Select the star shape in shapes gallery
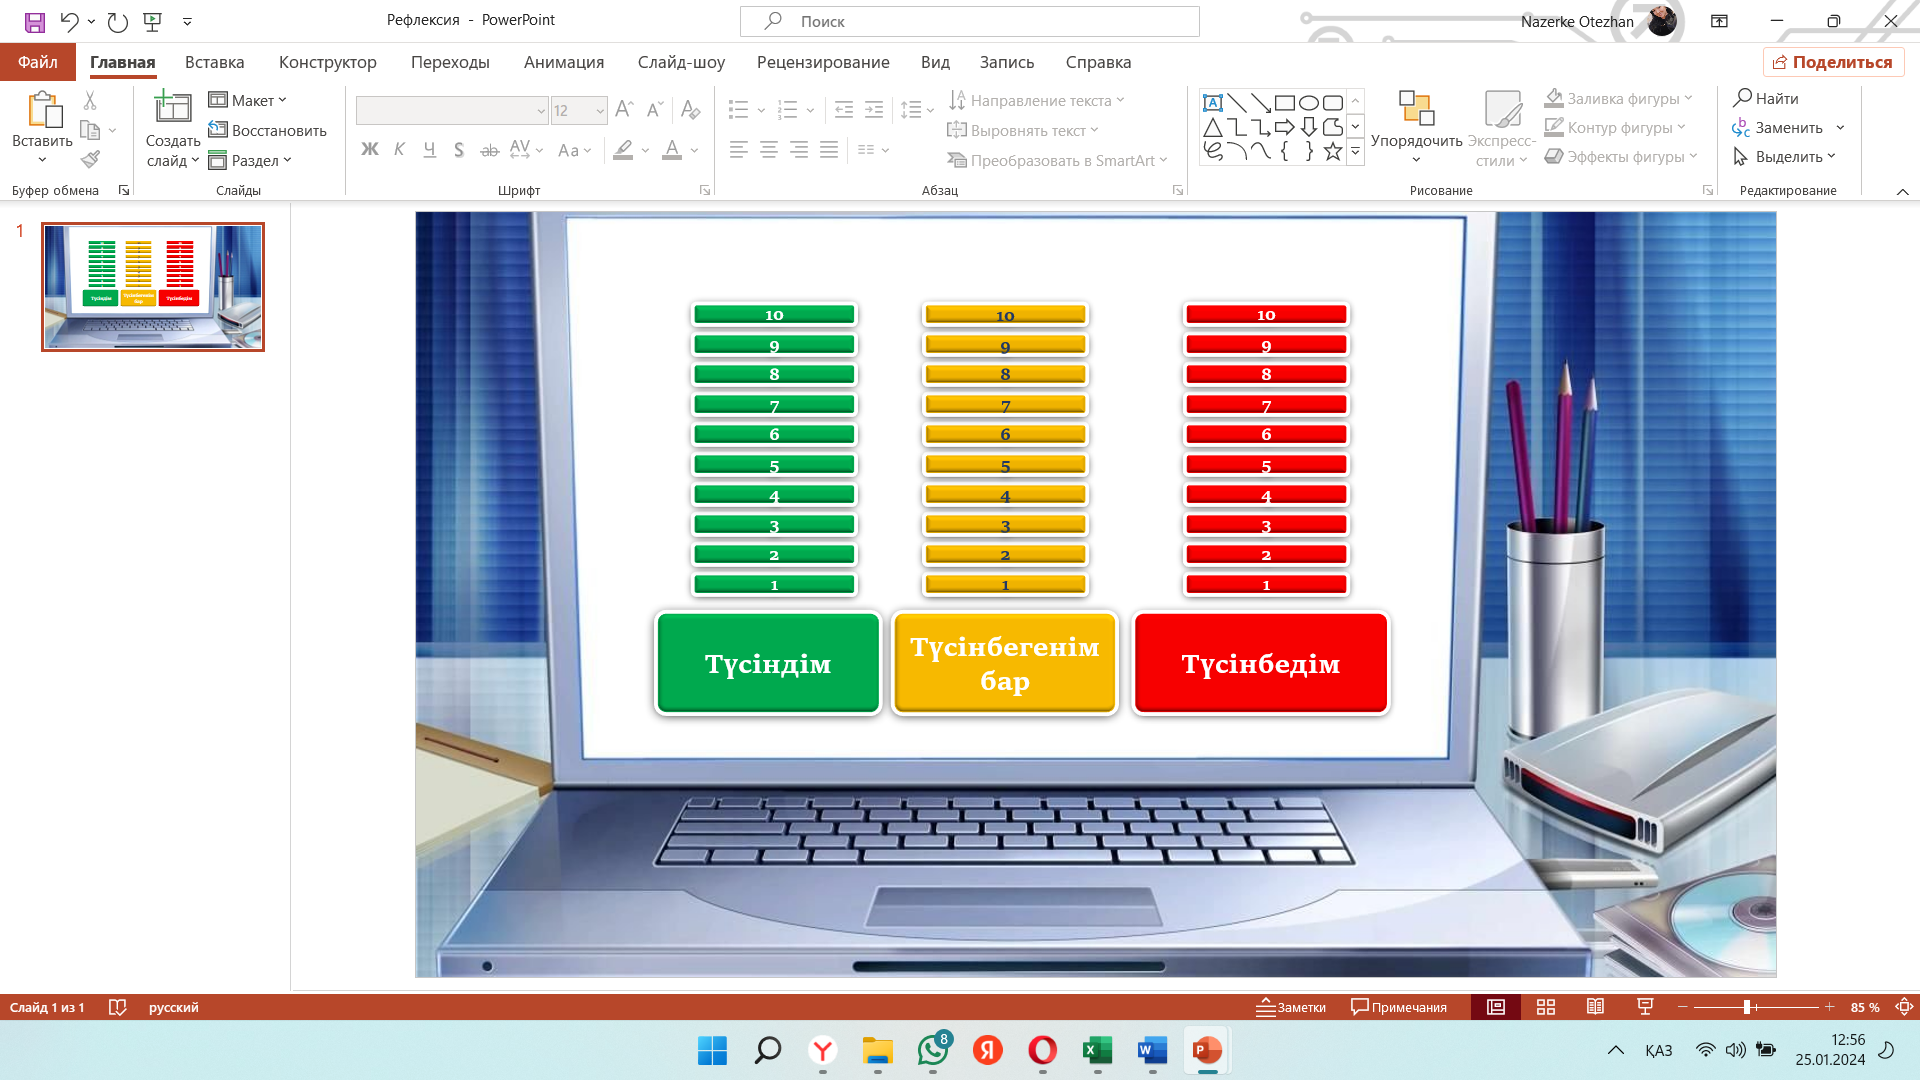This screenshot has height=1080, width=1920. (x=1332, y=152)
